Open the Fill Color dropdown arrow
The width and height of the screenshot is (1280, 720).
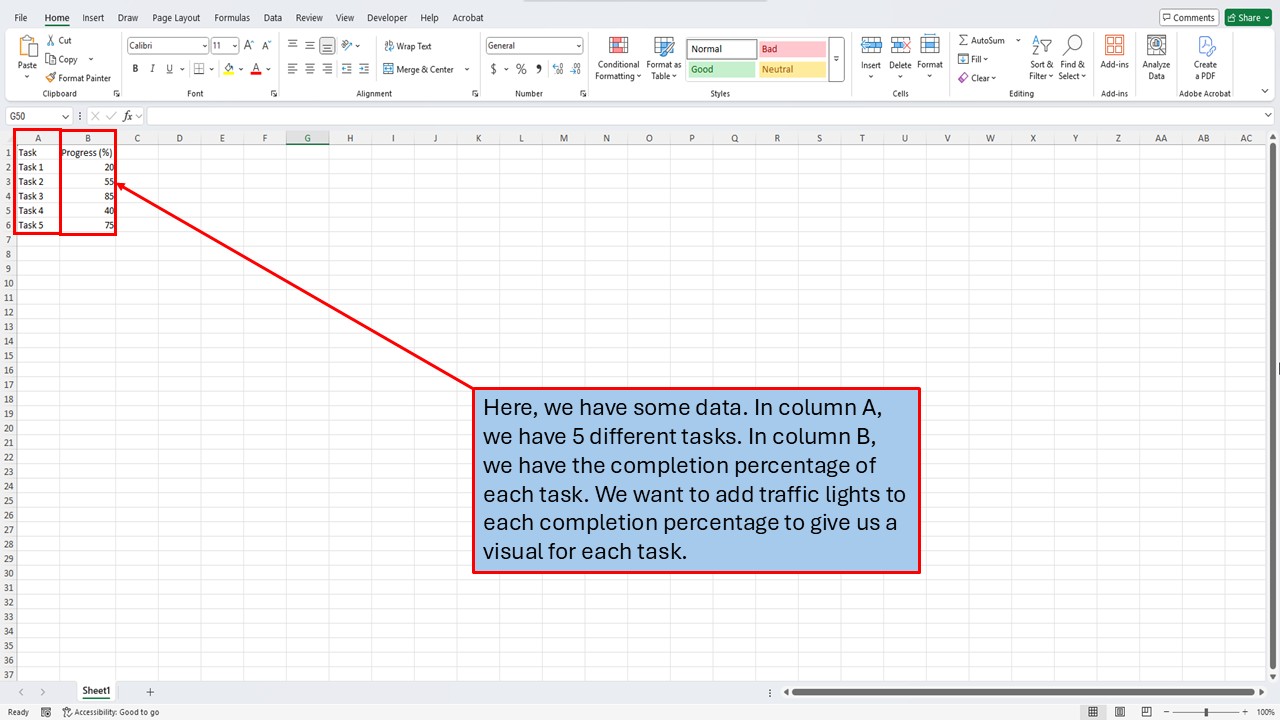[x=240, y=69]
